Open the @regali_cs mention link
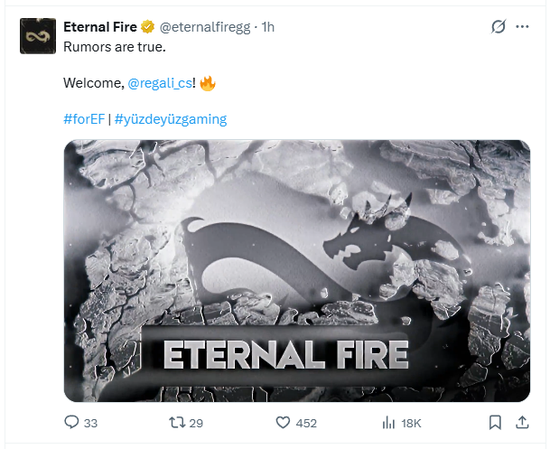This screenshot has width=550, height=449. tap(160, 83)
